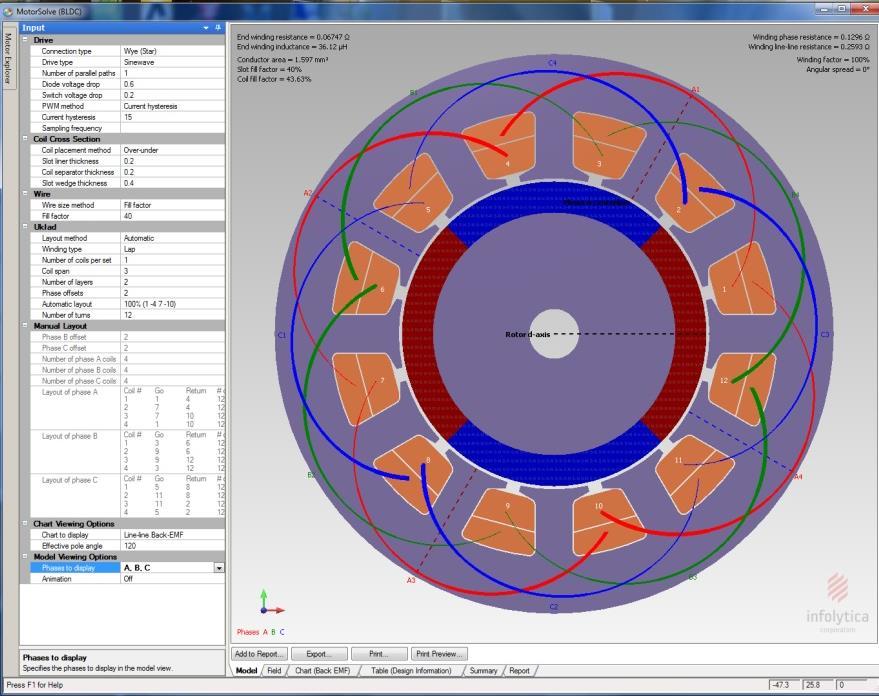879x696 pixels.
Task: Click the empty Sampling frequency value field
Action: 172,128
